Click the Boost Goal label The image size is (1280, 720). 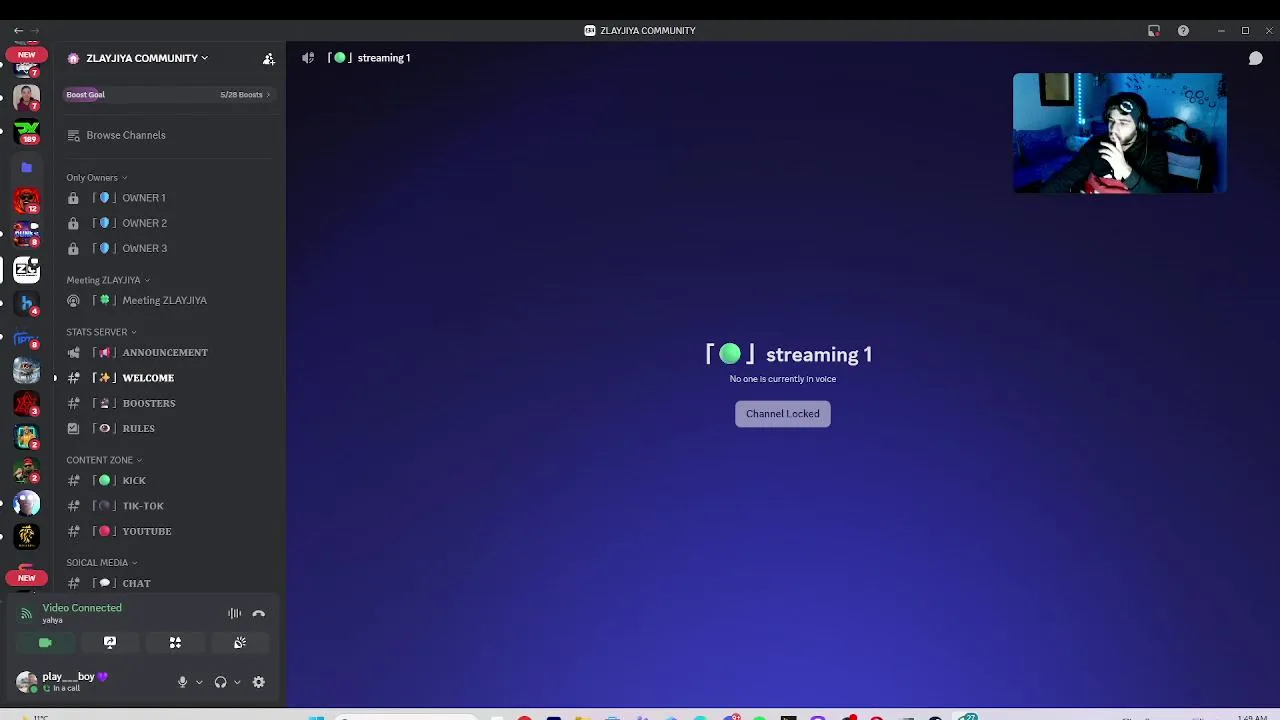(86, 95)
